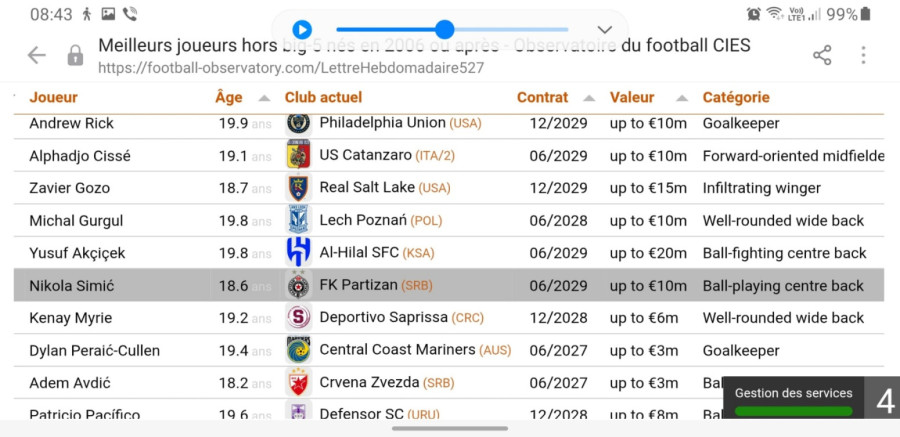The height and width of the screenshot is (437, 900).
Task: Open the three-dot overflow menu
Action: pyautogui.click(x=863, y=56)
